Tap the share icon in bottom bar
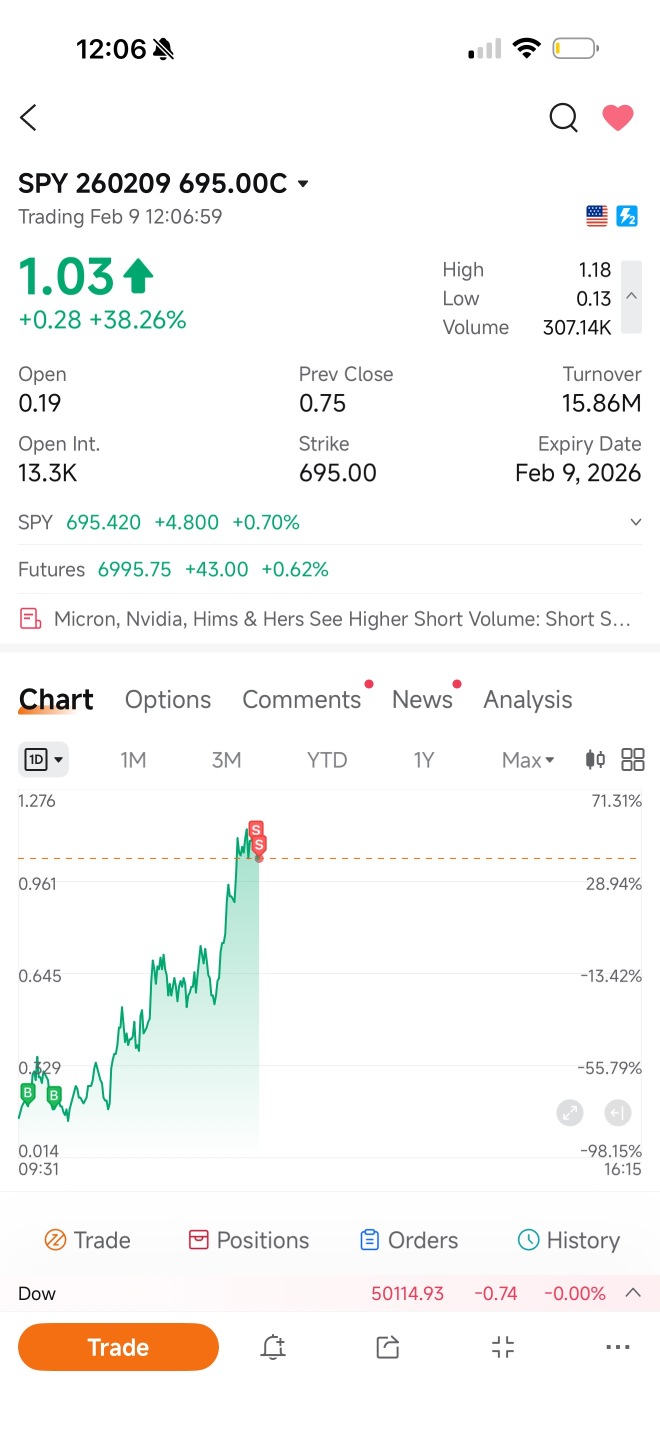The height and width of the screenshot is (1434, 660). click(x=388, y=1347)
